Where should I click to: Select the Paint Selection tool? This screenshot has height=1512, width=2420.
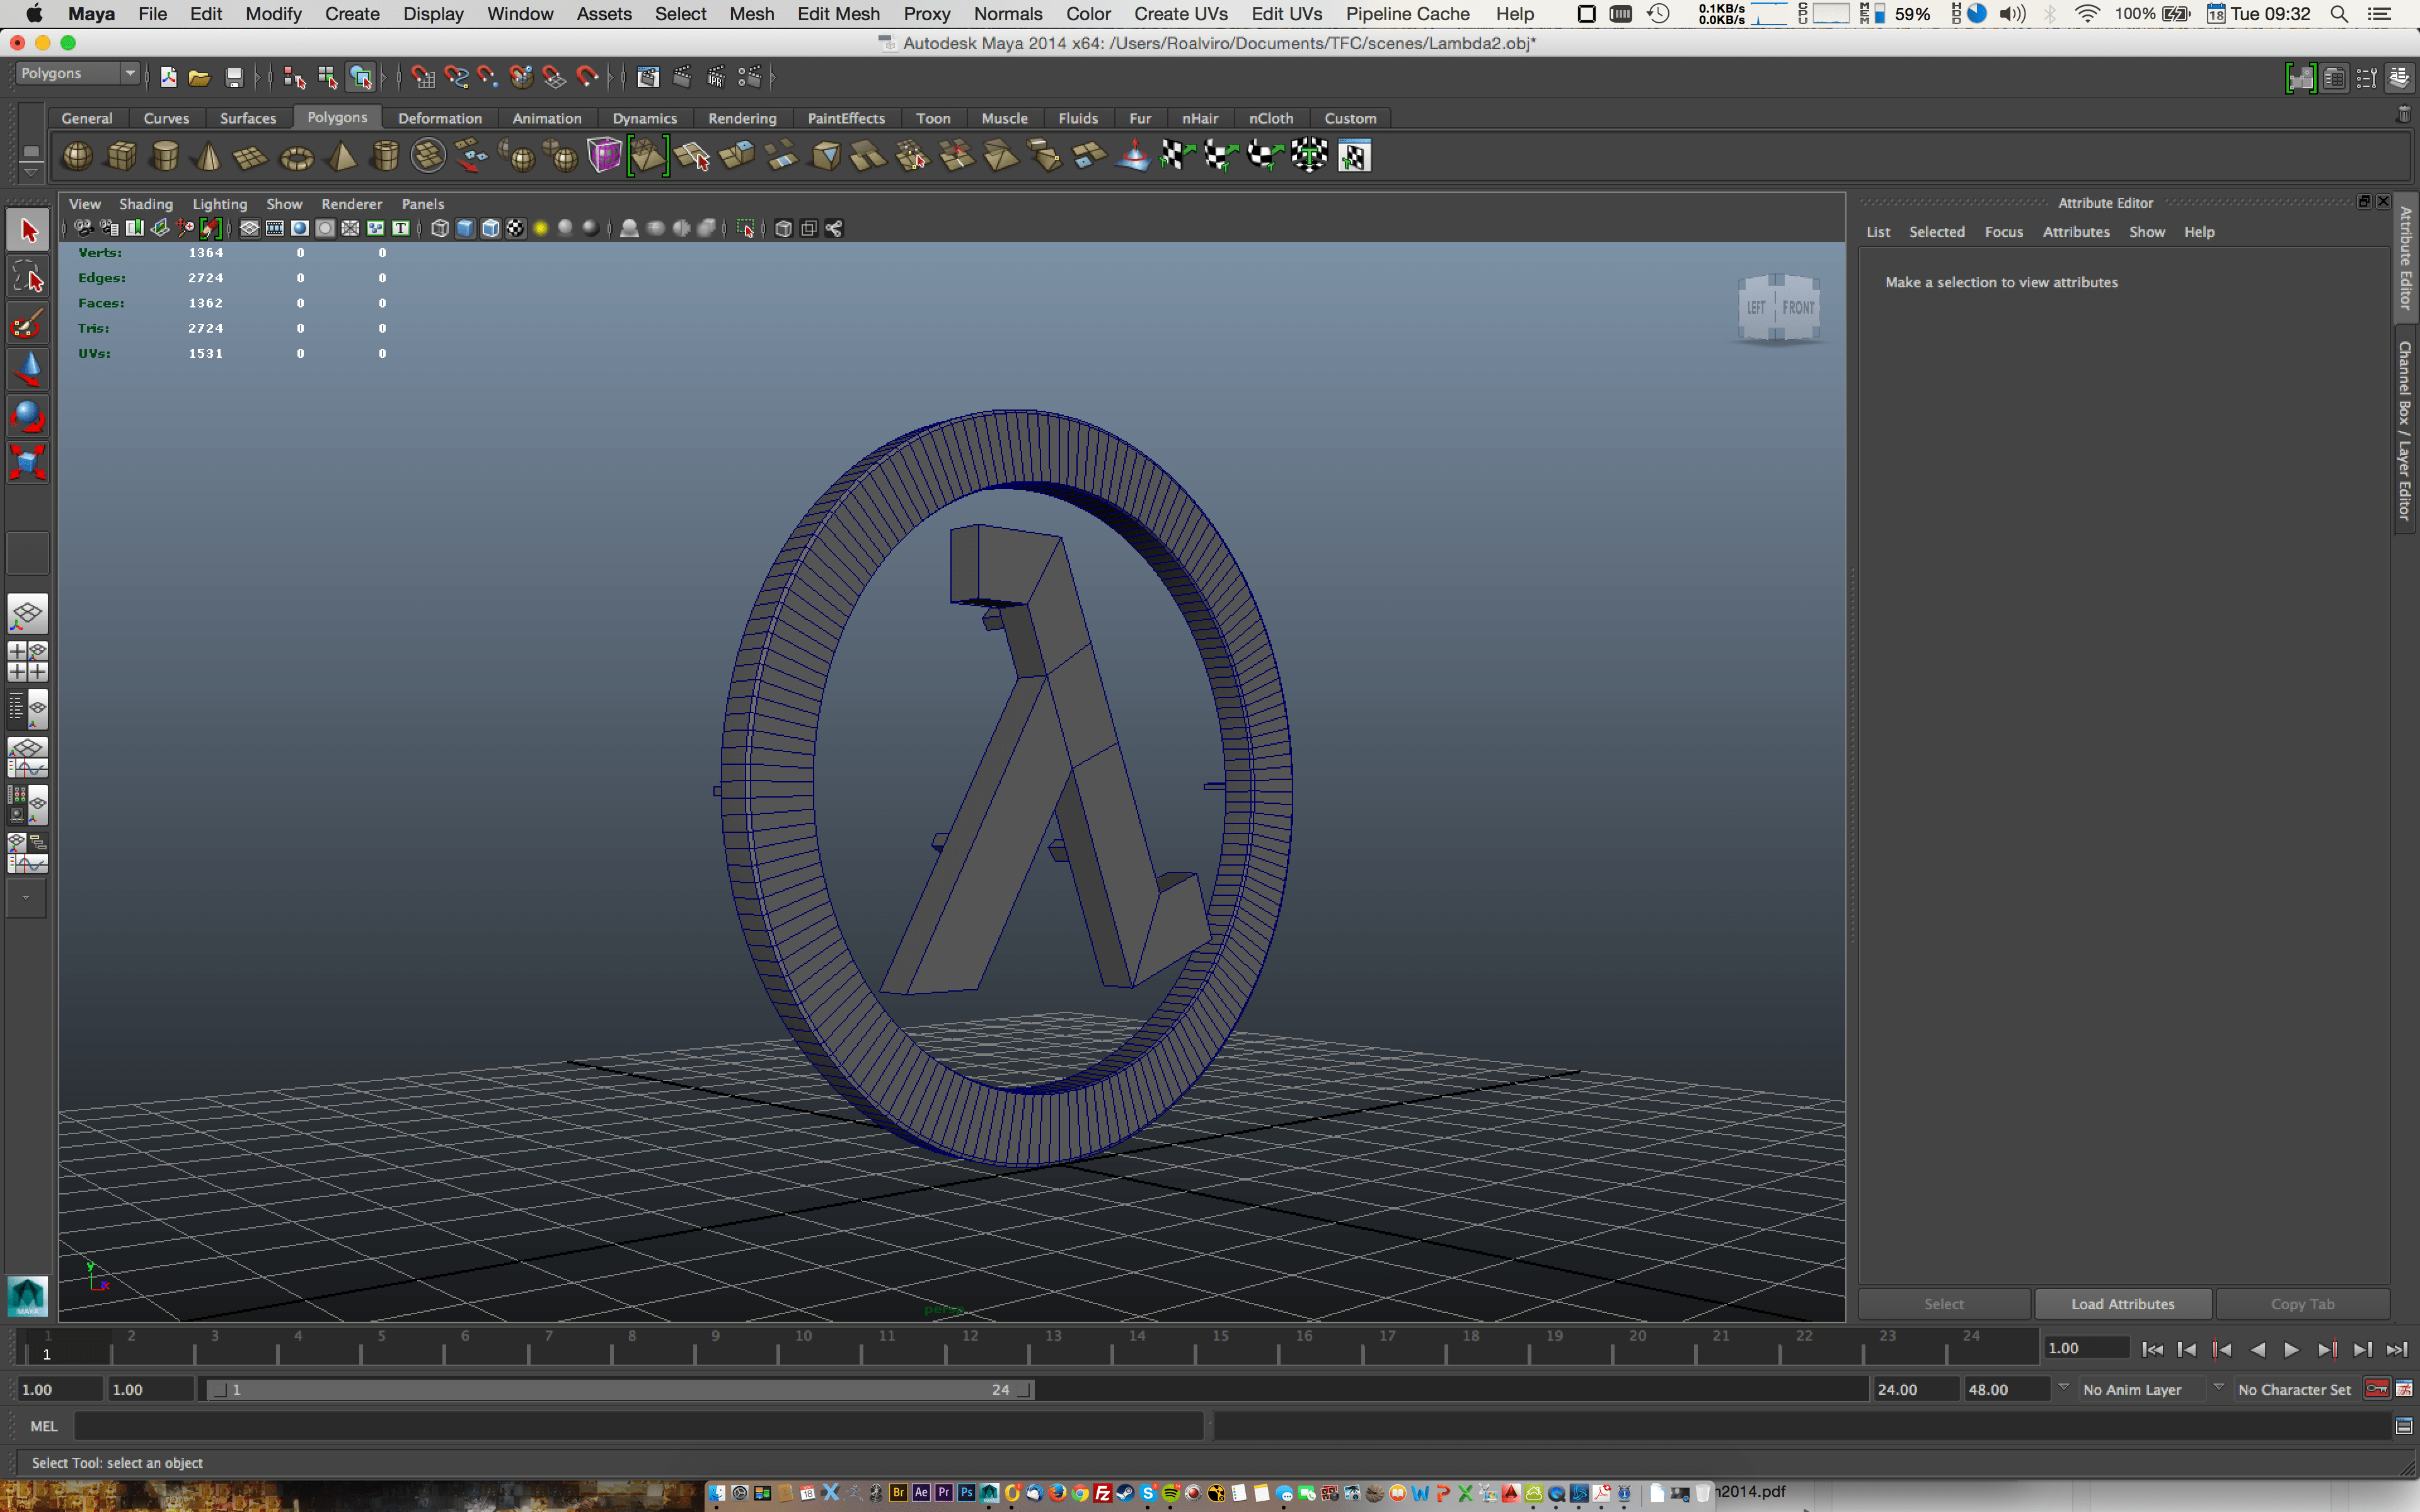click(27, 324)
